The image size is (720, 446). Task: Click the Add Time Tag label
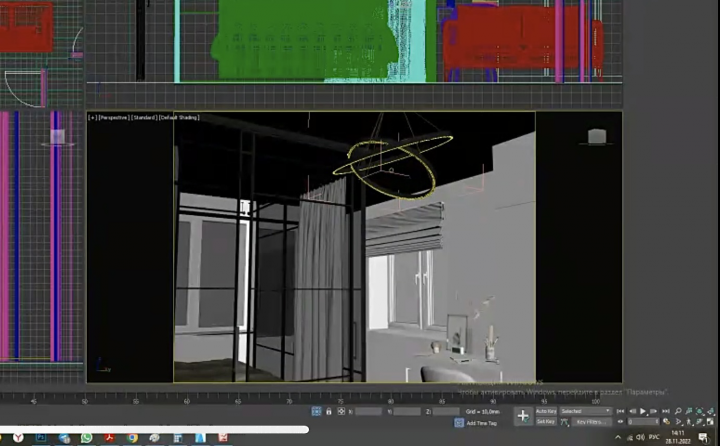482,423
